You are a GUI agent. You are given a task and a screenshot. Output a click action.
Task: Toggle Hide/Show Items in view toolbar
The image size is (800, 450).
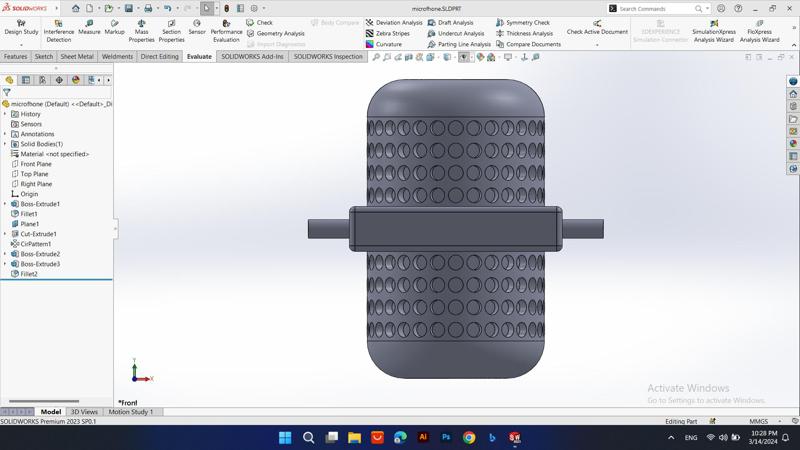463,57
